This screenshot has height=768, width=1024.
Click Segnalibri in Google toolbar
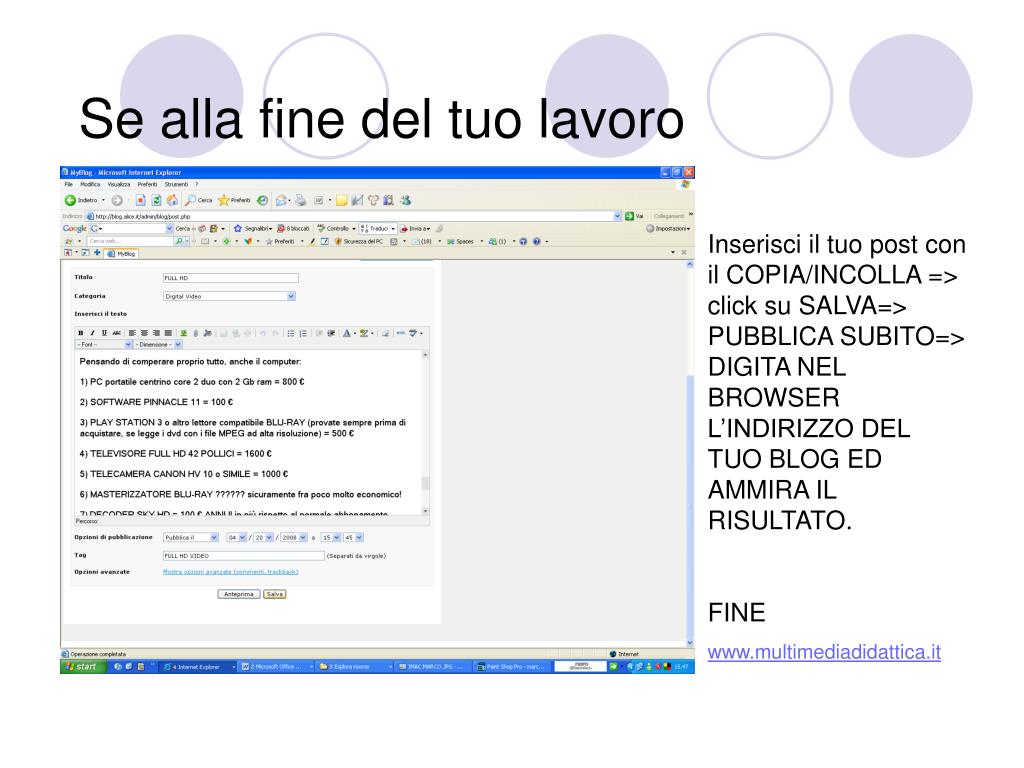253,229
